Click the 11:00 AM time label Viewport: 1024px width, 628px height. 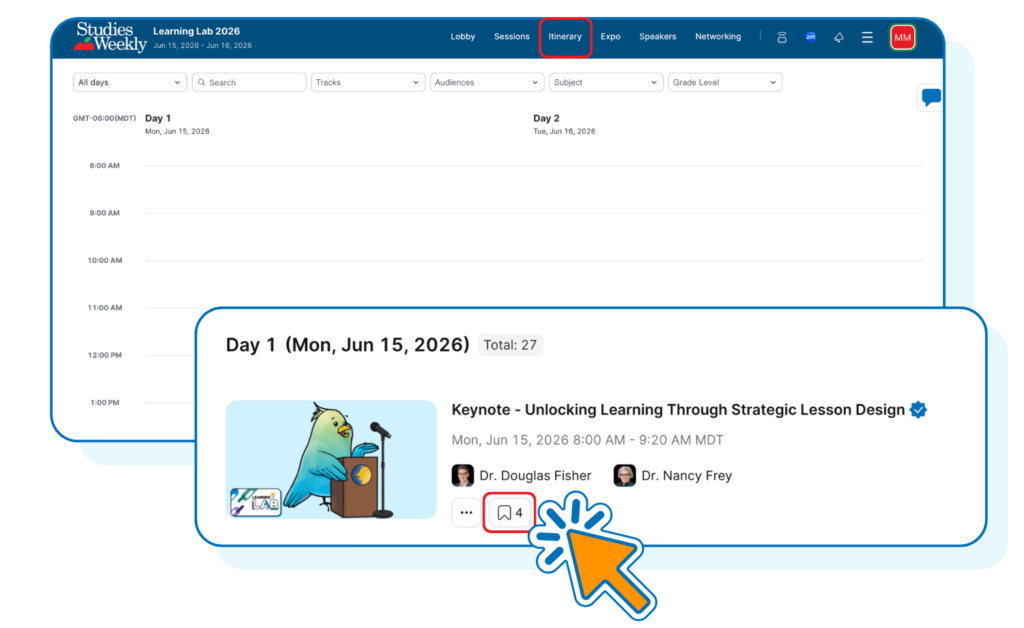point(104,307)
